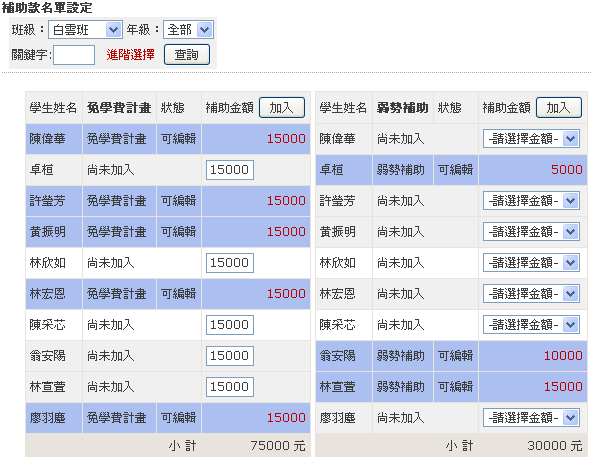Click 卓桓 可編輯 status in 弱勢補助
The height and width of the screenshot is (461, 591).
(x=455, y=170)
